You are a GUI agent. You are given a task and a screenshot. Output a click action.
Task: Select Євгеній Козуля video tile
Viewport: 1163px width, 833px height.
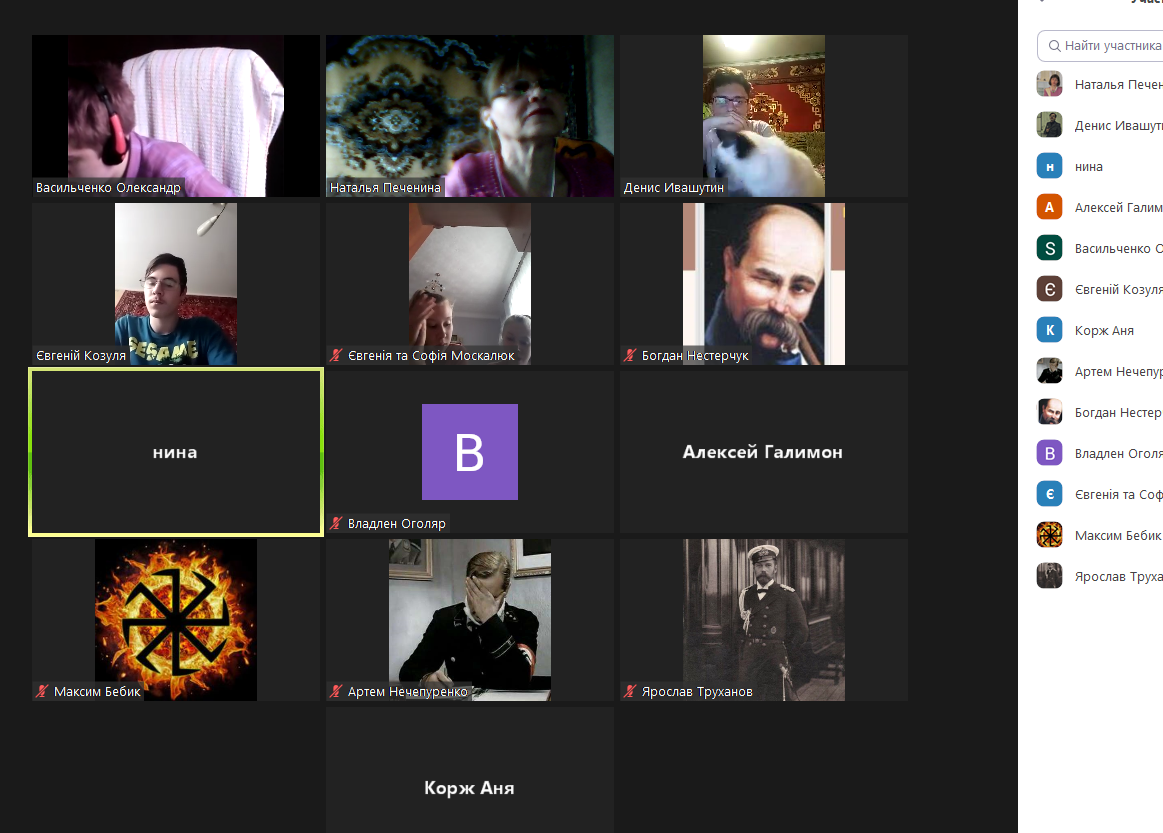click(176, 284)
